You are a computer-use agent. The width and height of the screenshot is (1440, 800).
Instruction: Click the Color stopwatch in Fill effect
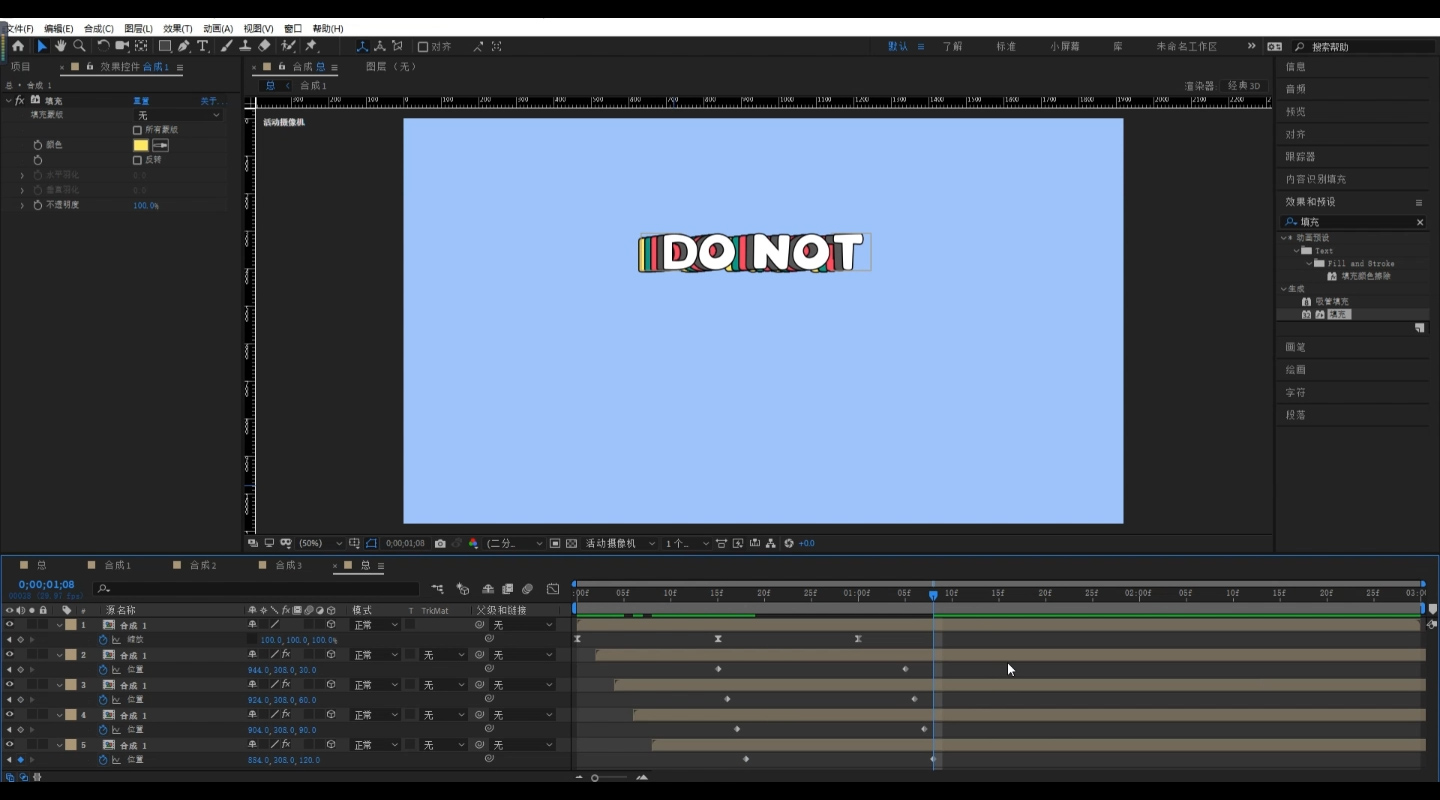tap(38, 145)
